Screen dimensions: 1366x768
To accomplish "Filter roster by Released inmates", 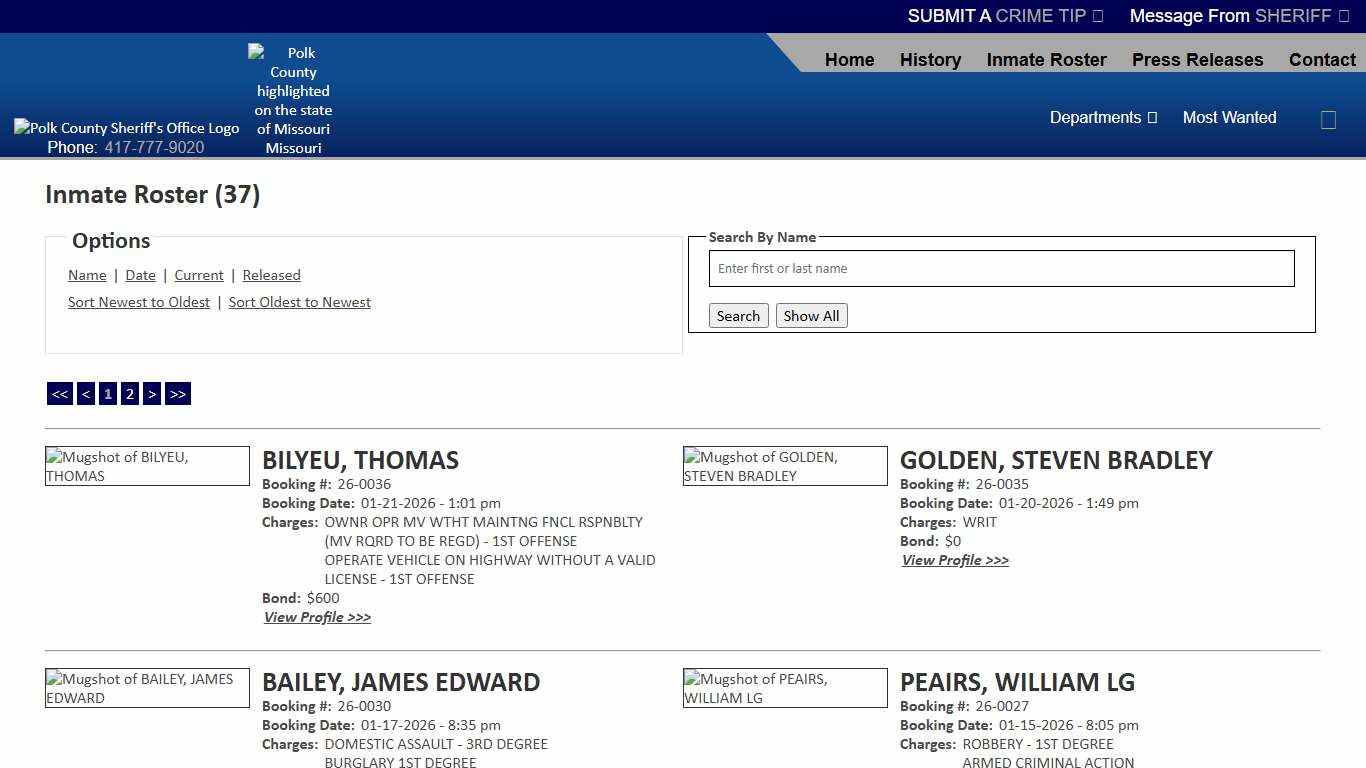I will coord(271,275).
